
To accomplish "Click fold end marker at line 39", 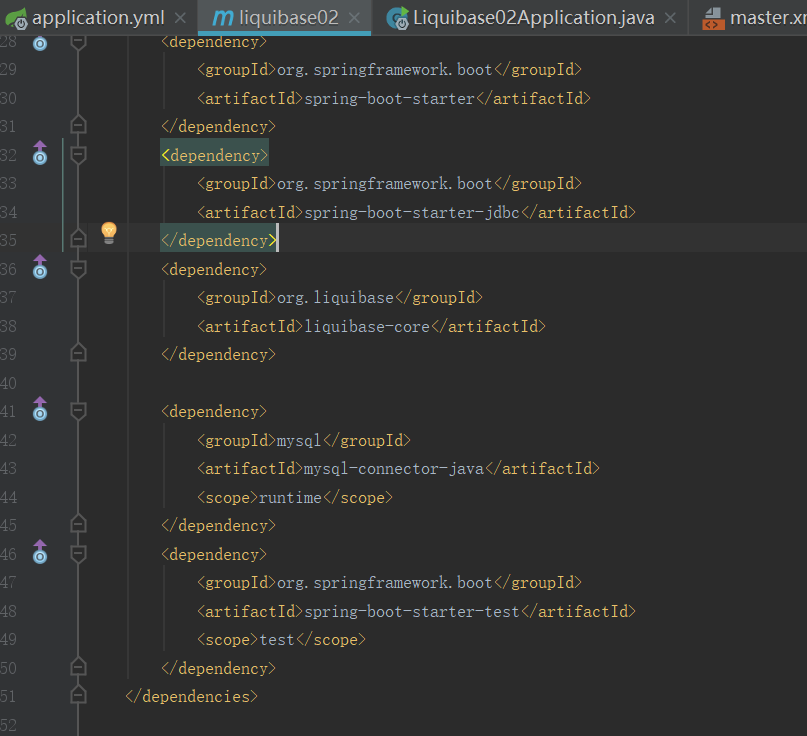I will [78, 353].
